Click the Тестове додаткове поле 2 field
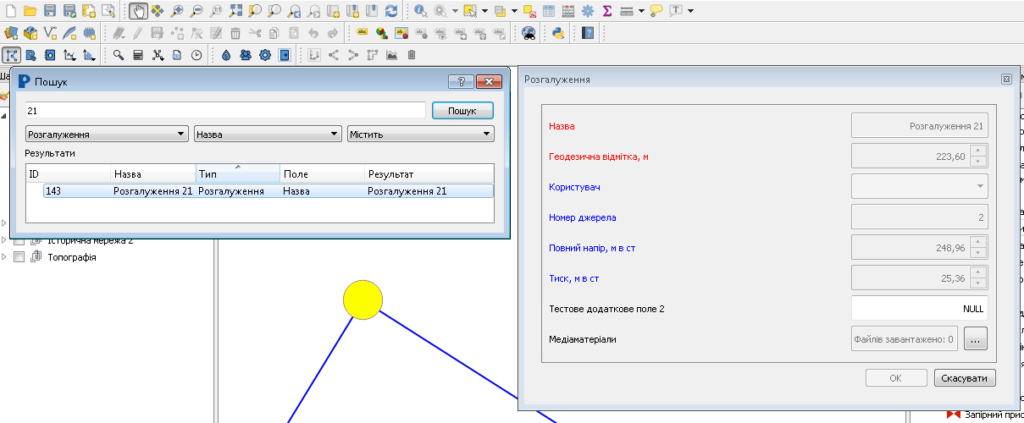The width and height of the screenshot is (1024, 423). click(920, 309)
